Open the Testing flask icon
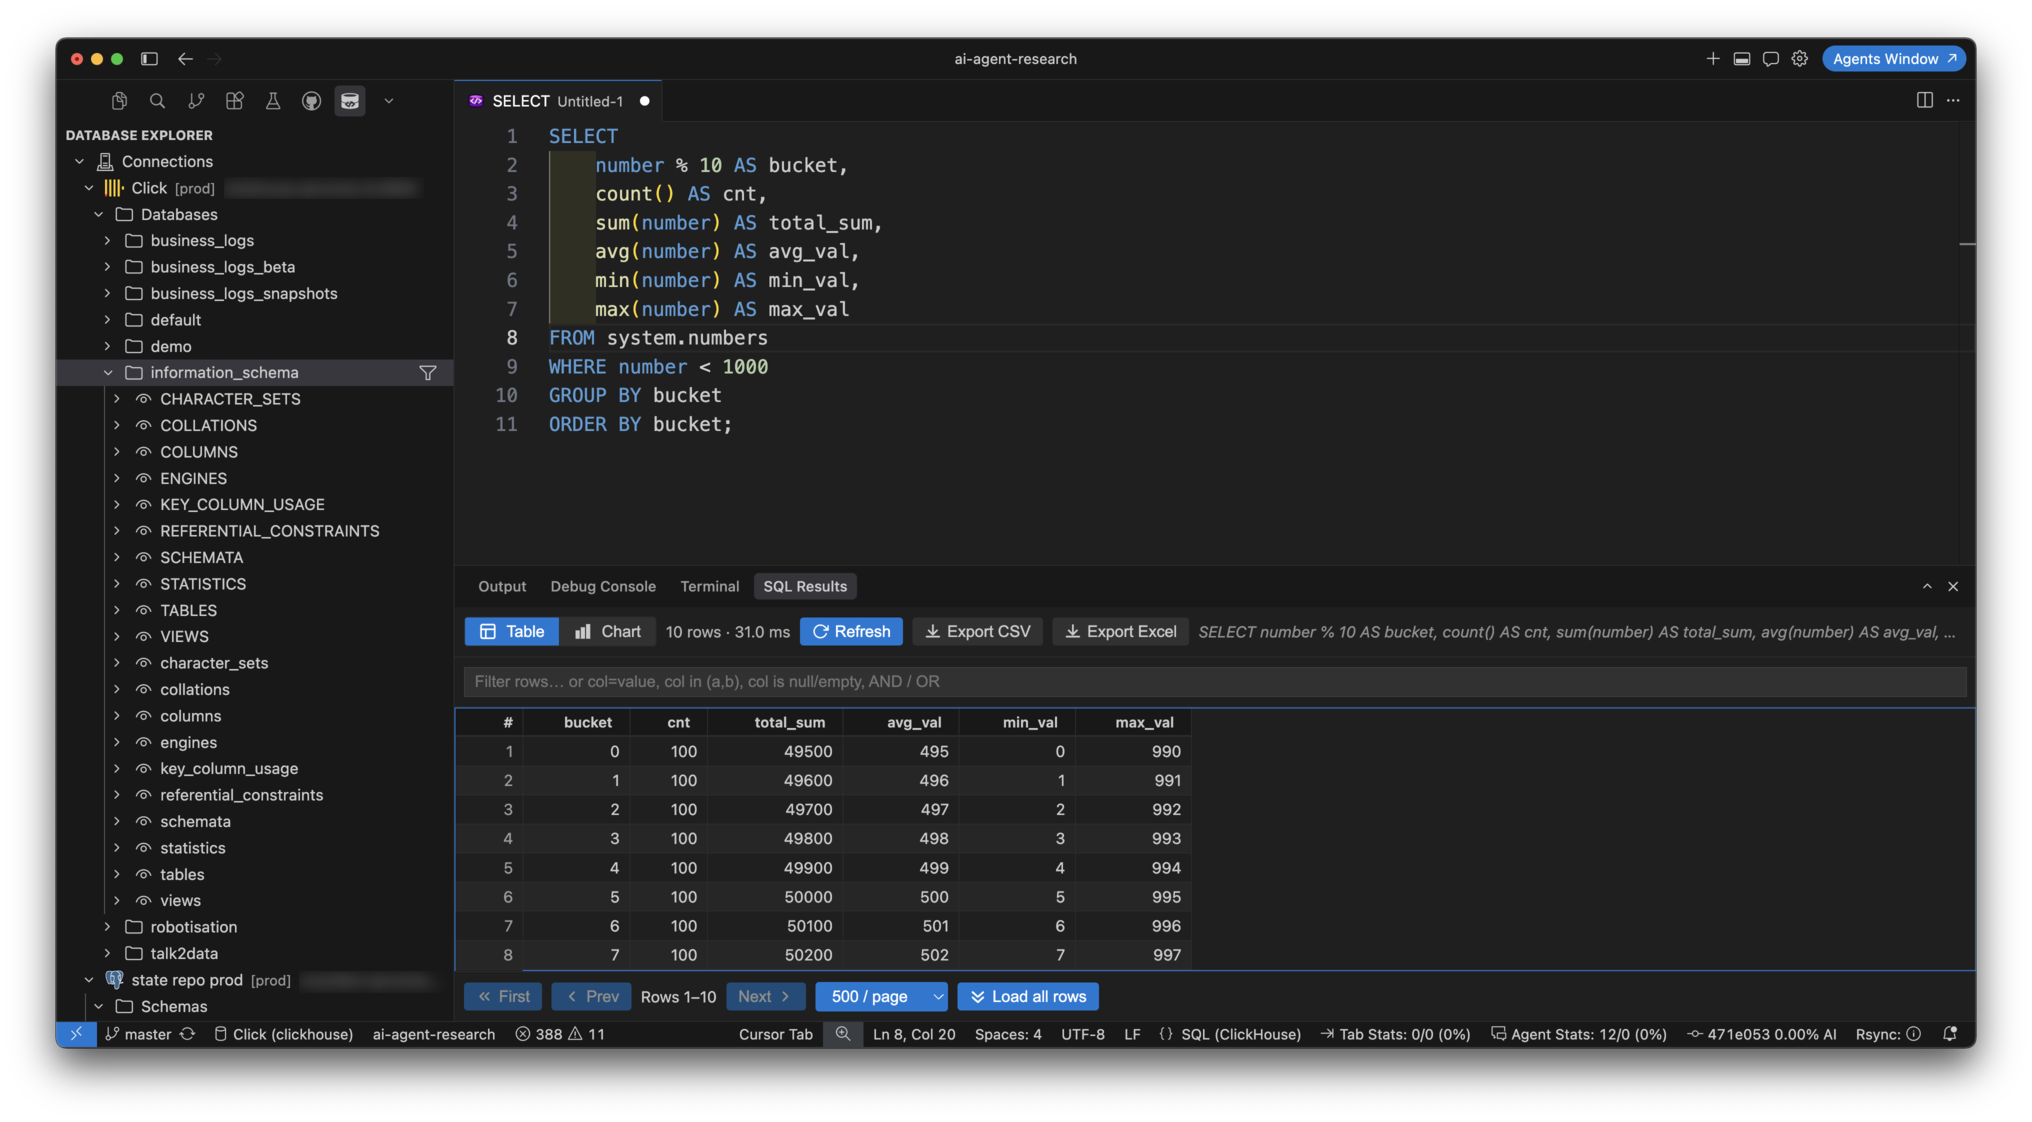Image resolution: width=2032 pixels, height=1122 pixels. [272, 101]
